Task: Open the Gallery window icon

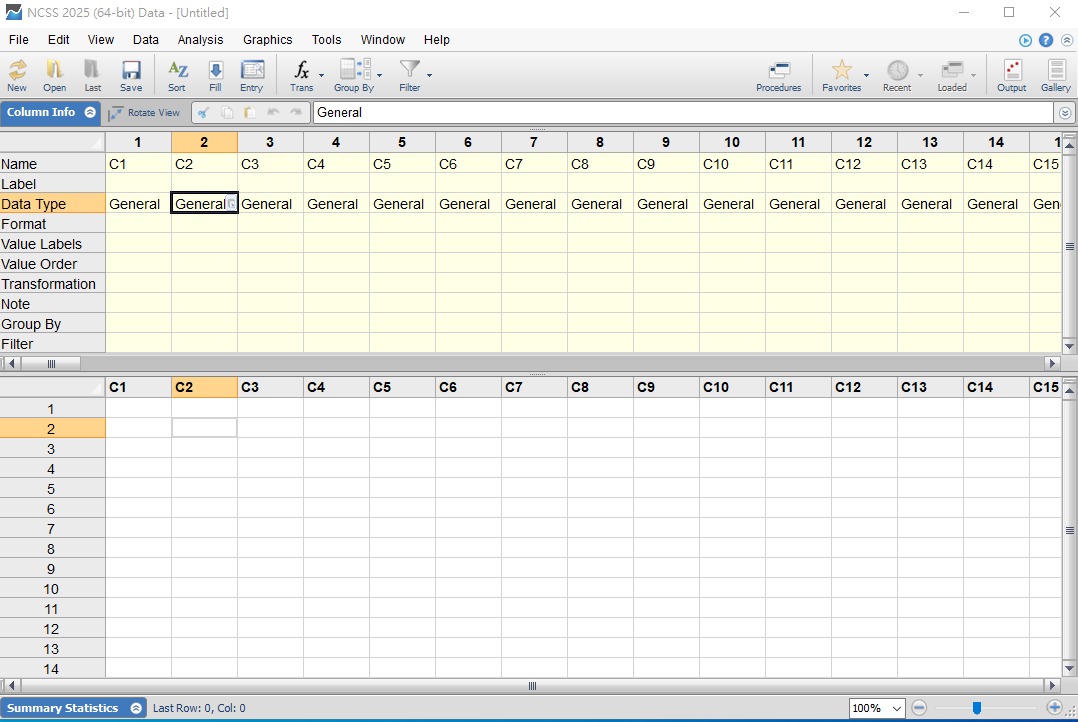Action: 1056,75
